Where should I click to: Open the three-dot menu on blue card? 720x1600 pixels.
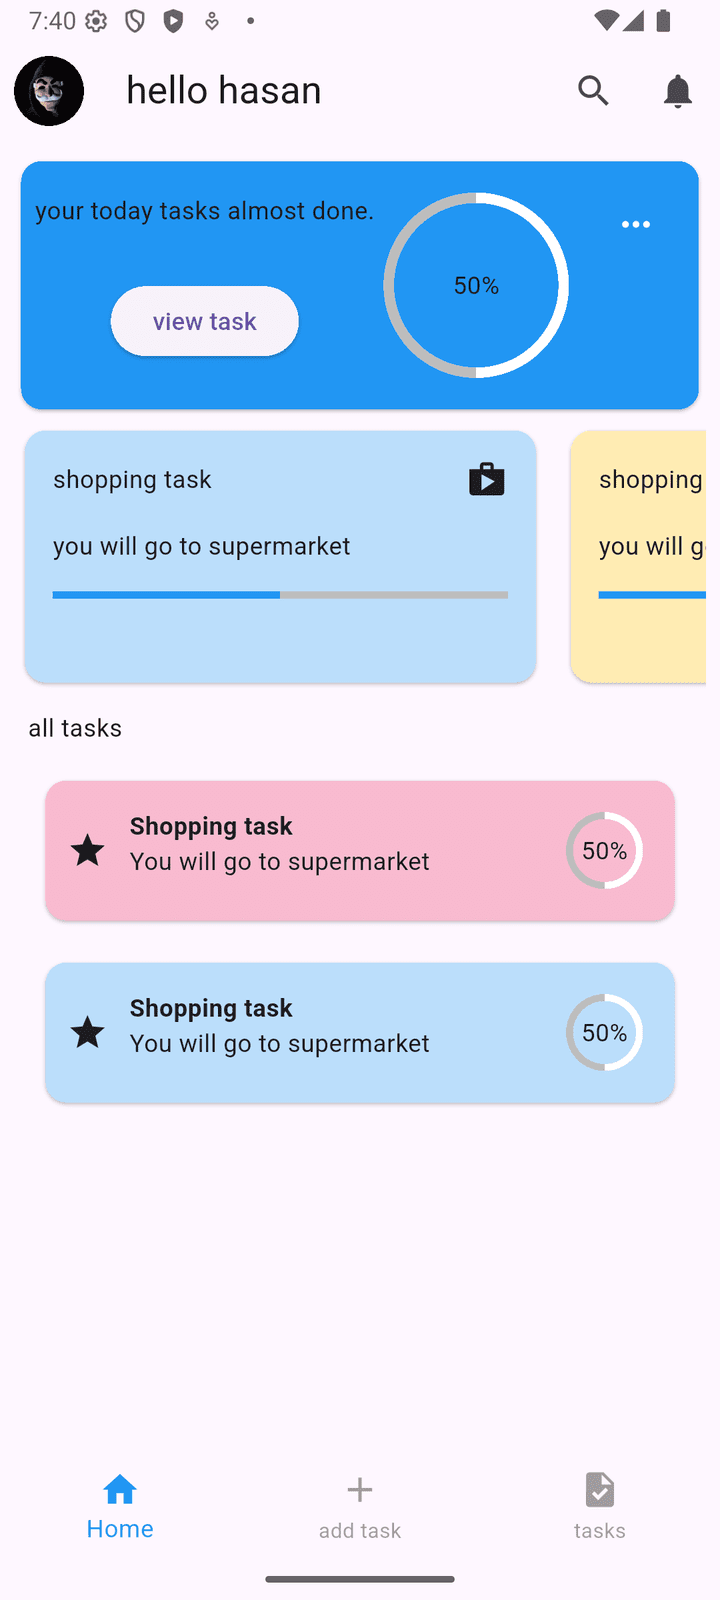636,224
